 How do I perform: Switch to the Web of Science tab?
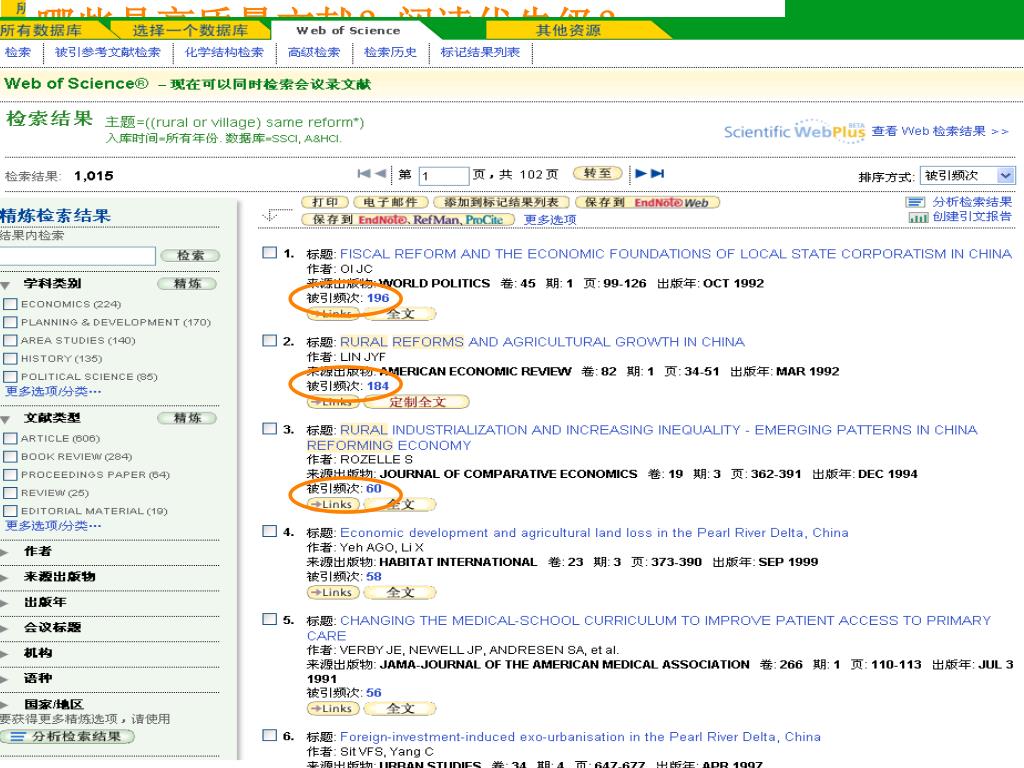click(348, 30)
